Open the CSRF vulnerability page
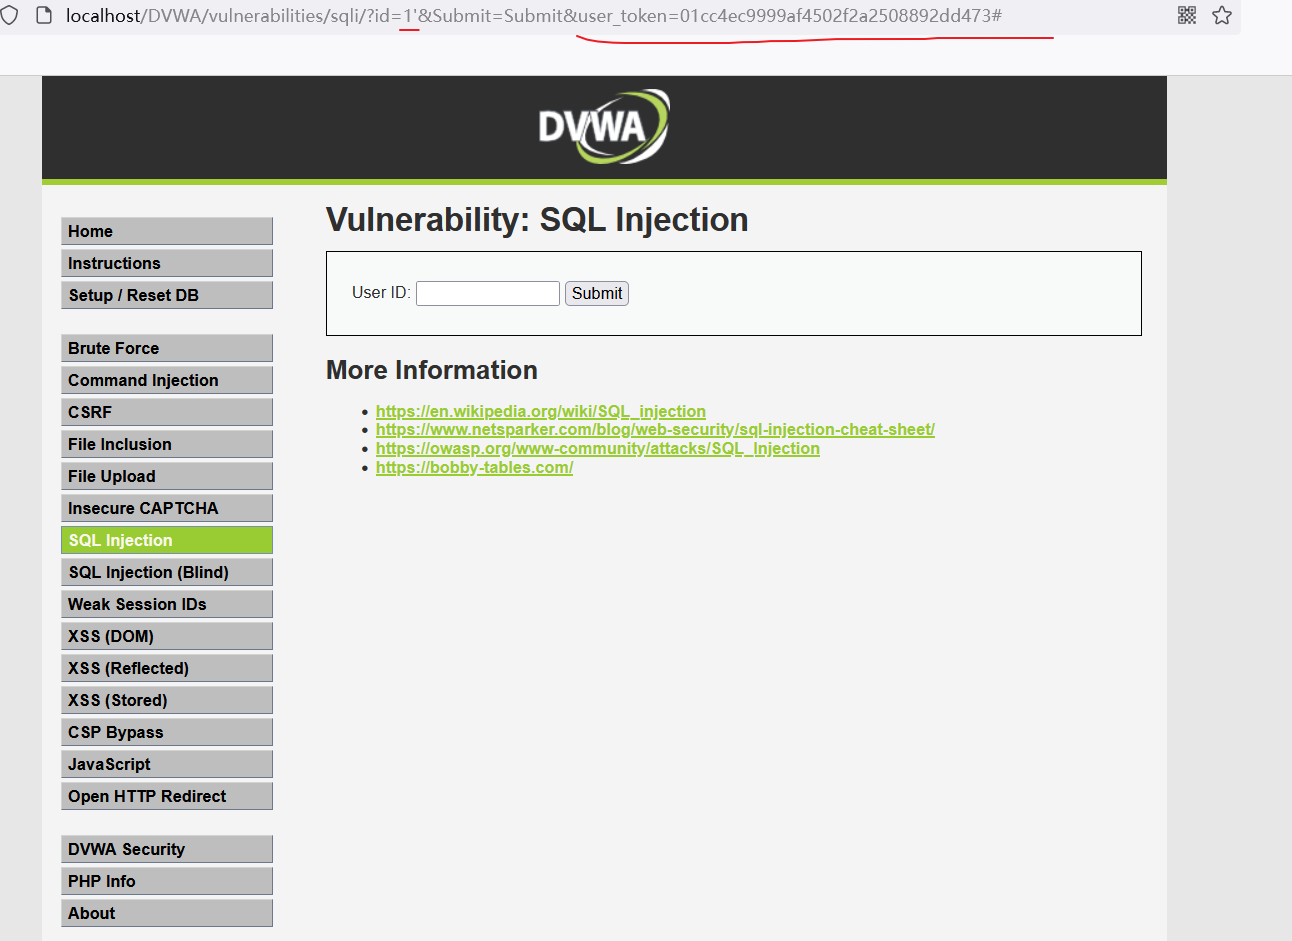 click(x=167, y=412)
